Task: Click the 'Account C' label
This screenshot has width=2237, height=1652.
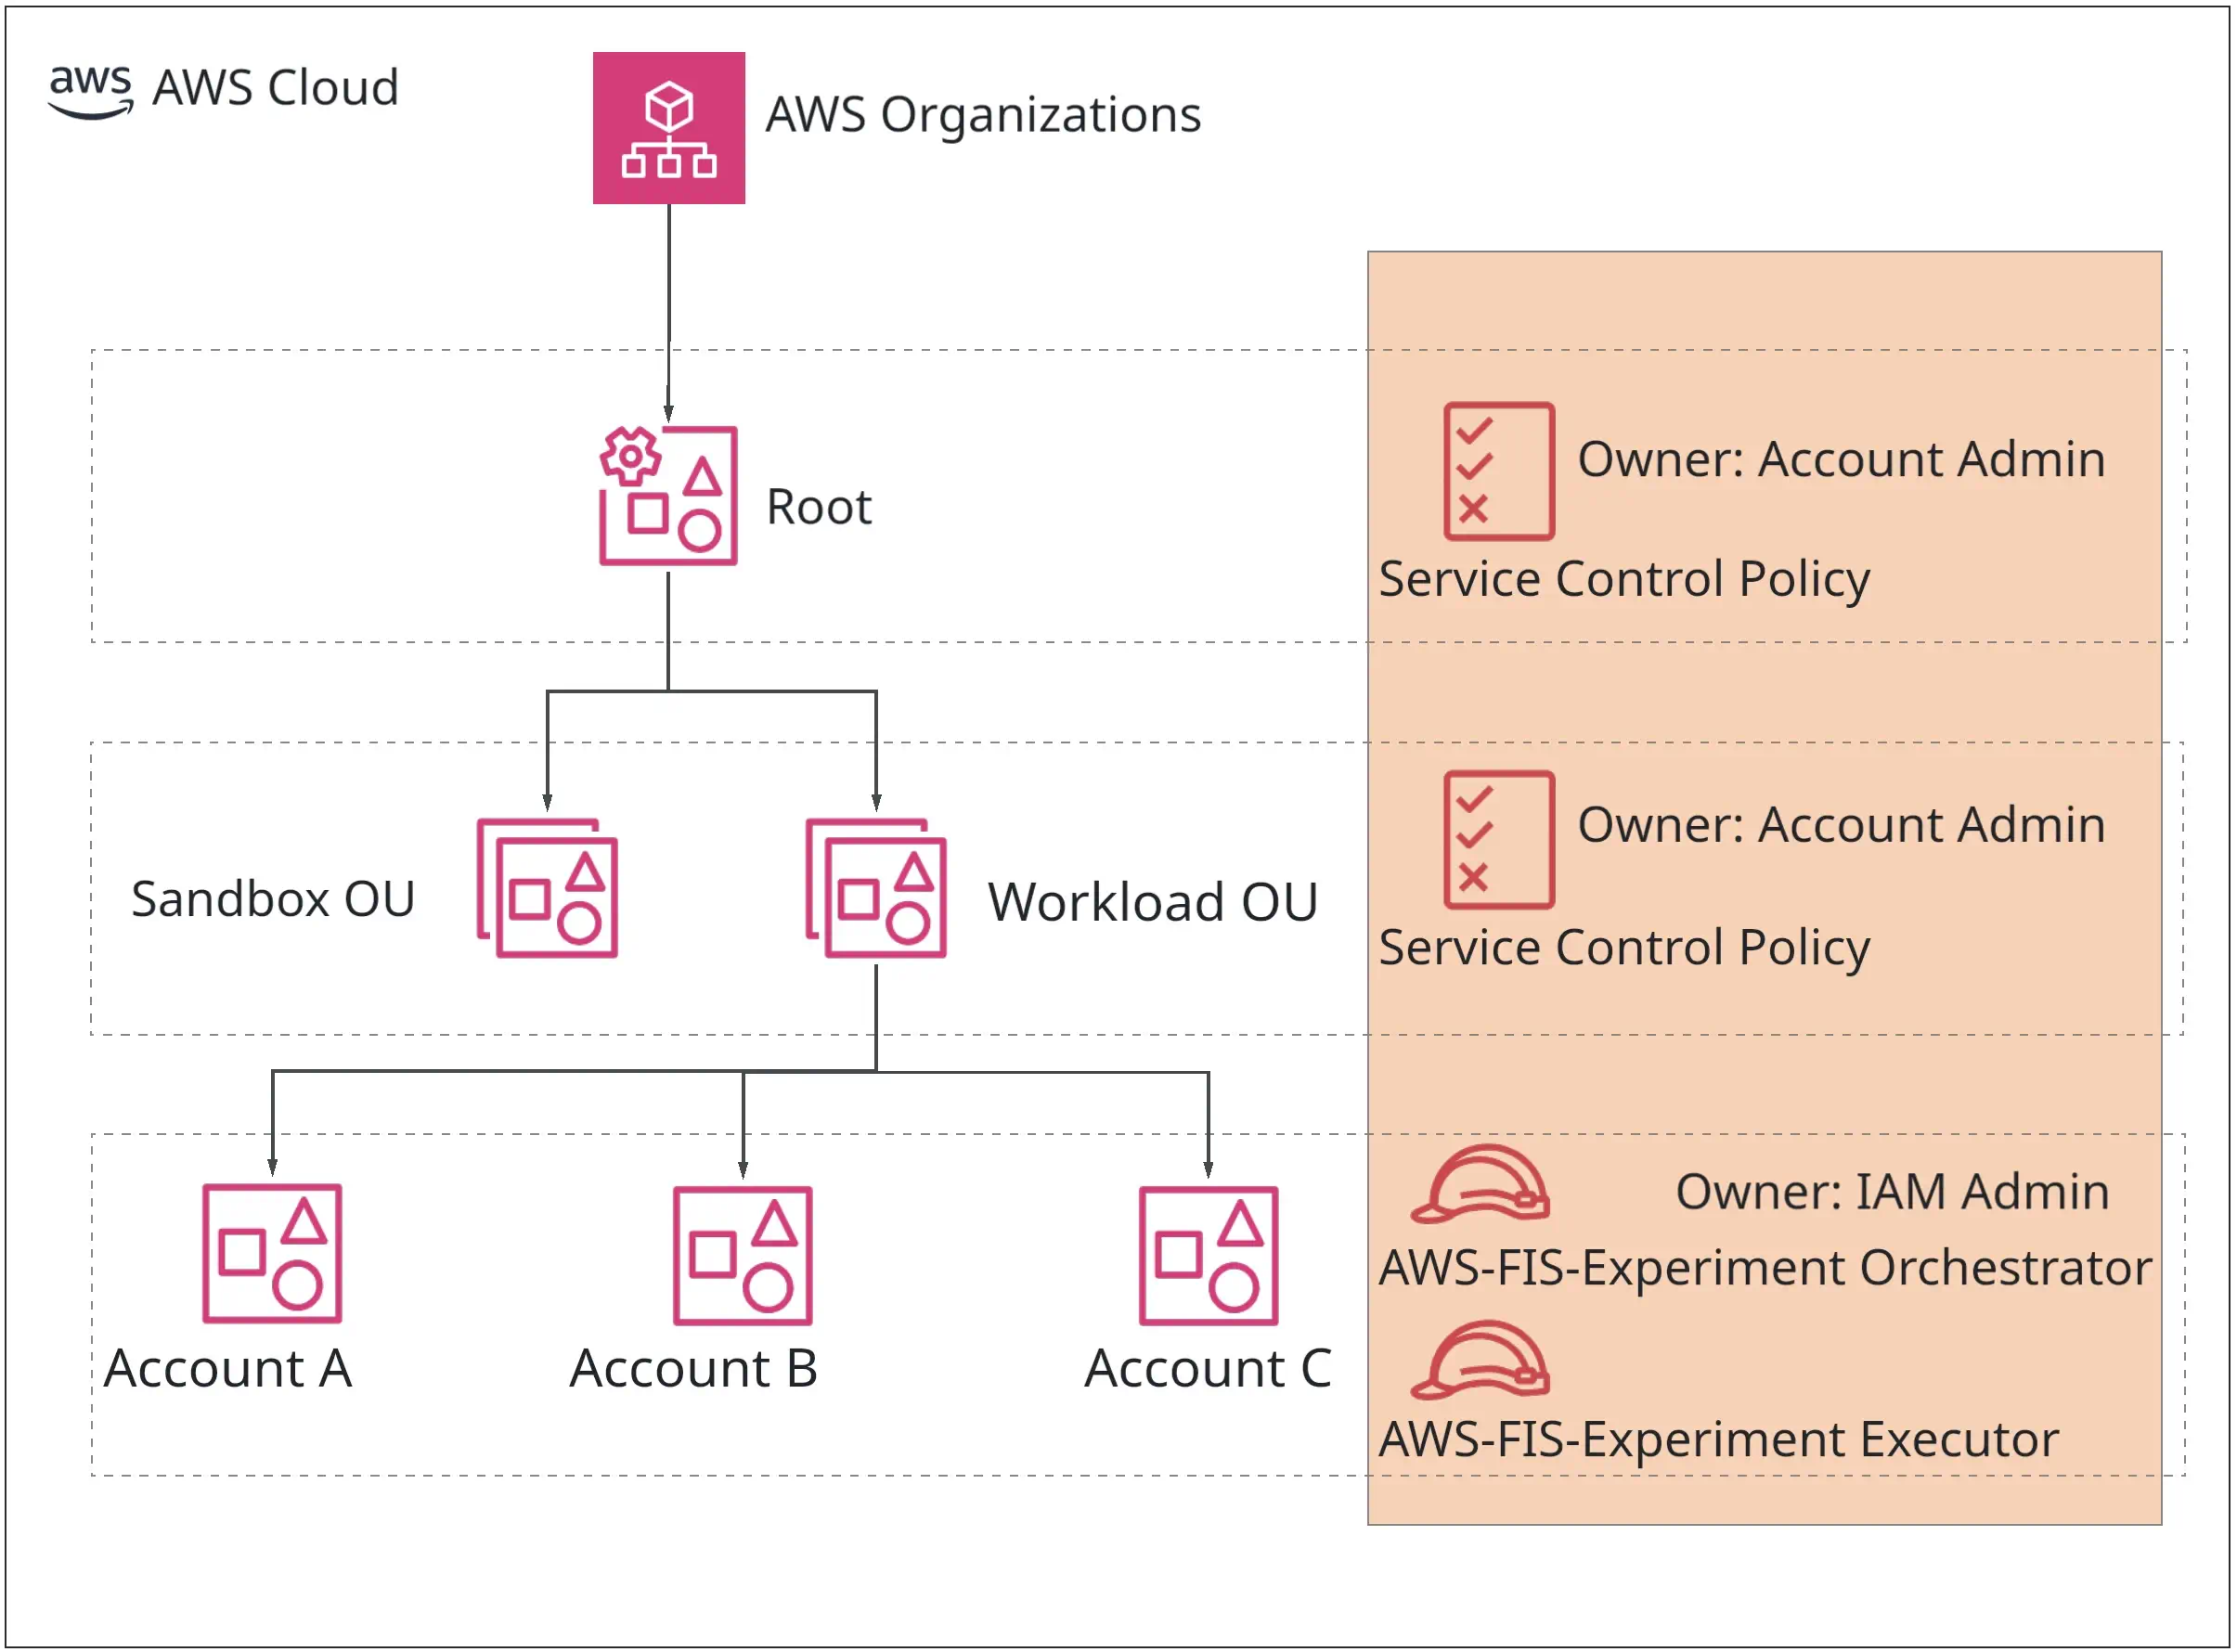Action: 1209,1369
